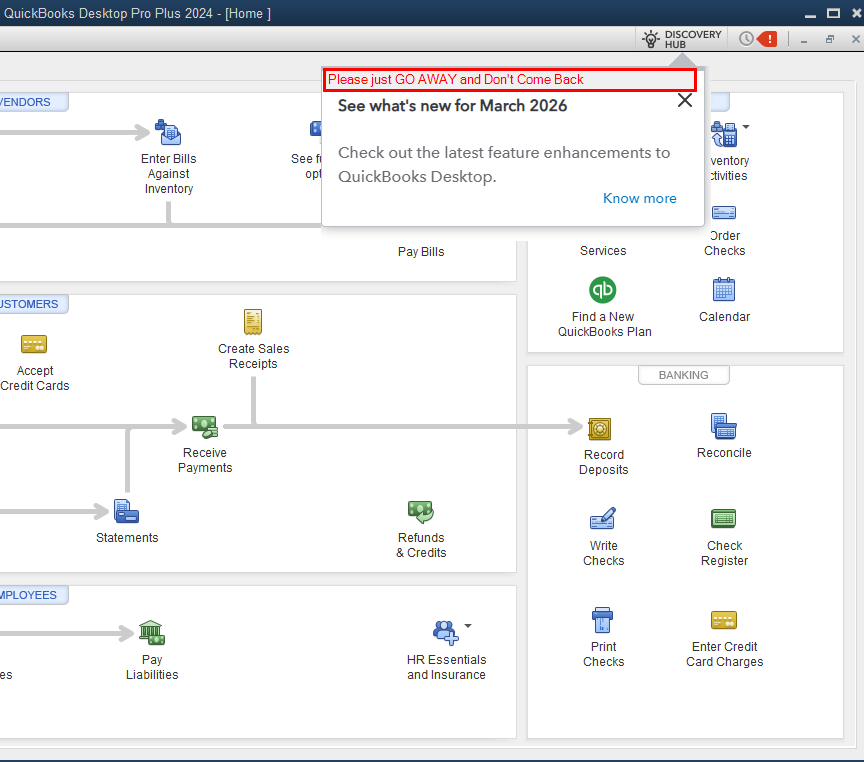Open Write Checks icon
The height and width of the screenshot is (762, 864).
tap(603, 518)
